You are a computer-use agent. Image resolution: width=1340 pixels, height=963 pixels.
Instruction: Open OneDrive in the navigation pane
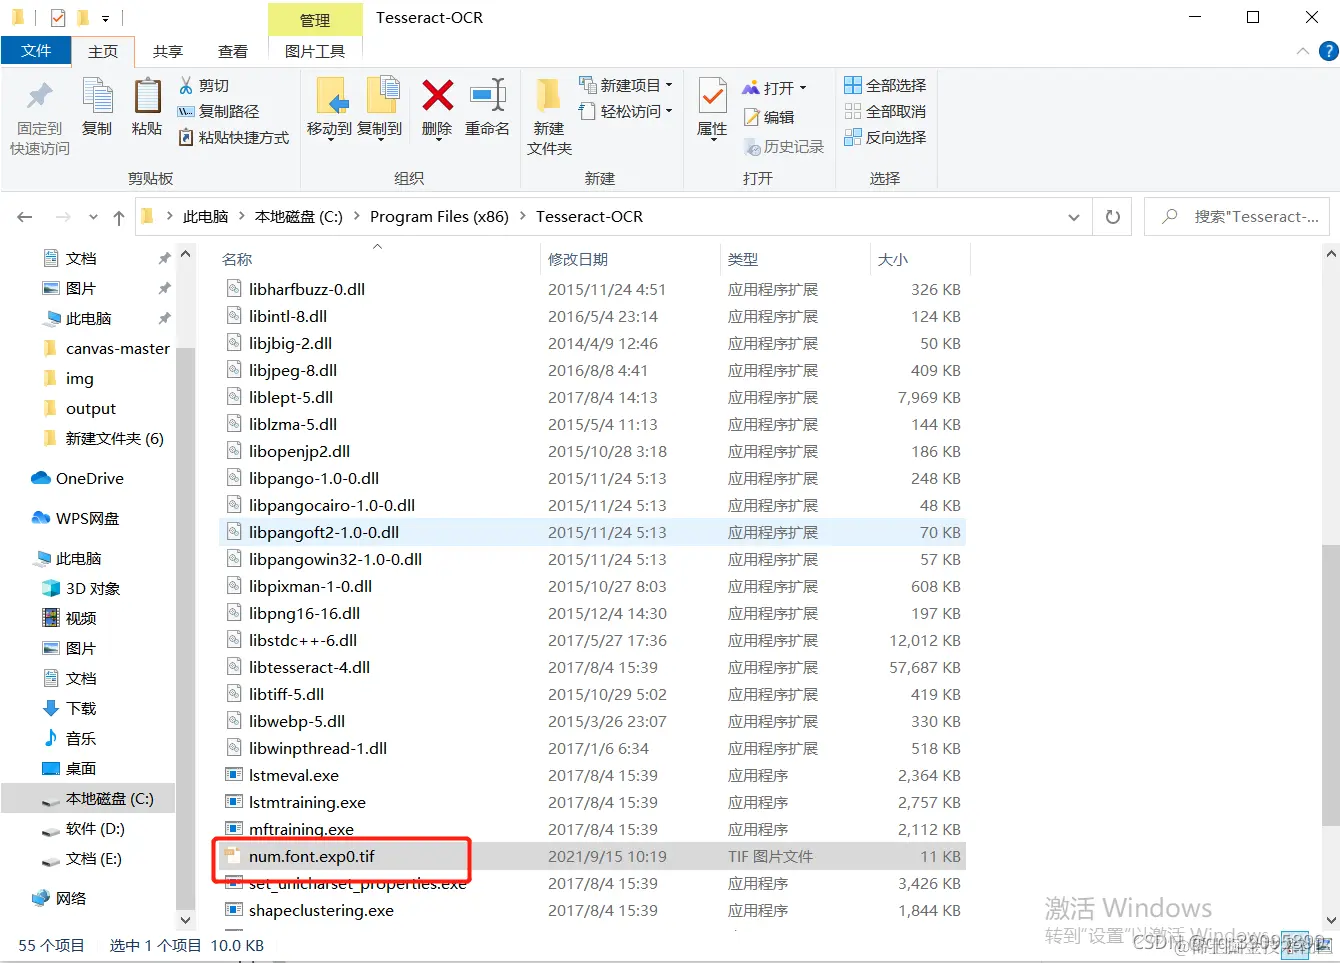click(x=77, y=479)
